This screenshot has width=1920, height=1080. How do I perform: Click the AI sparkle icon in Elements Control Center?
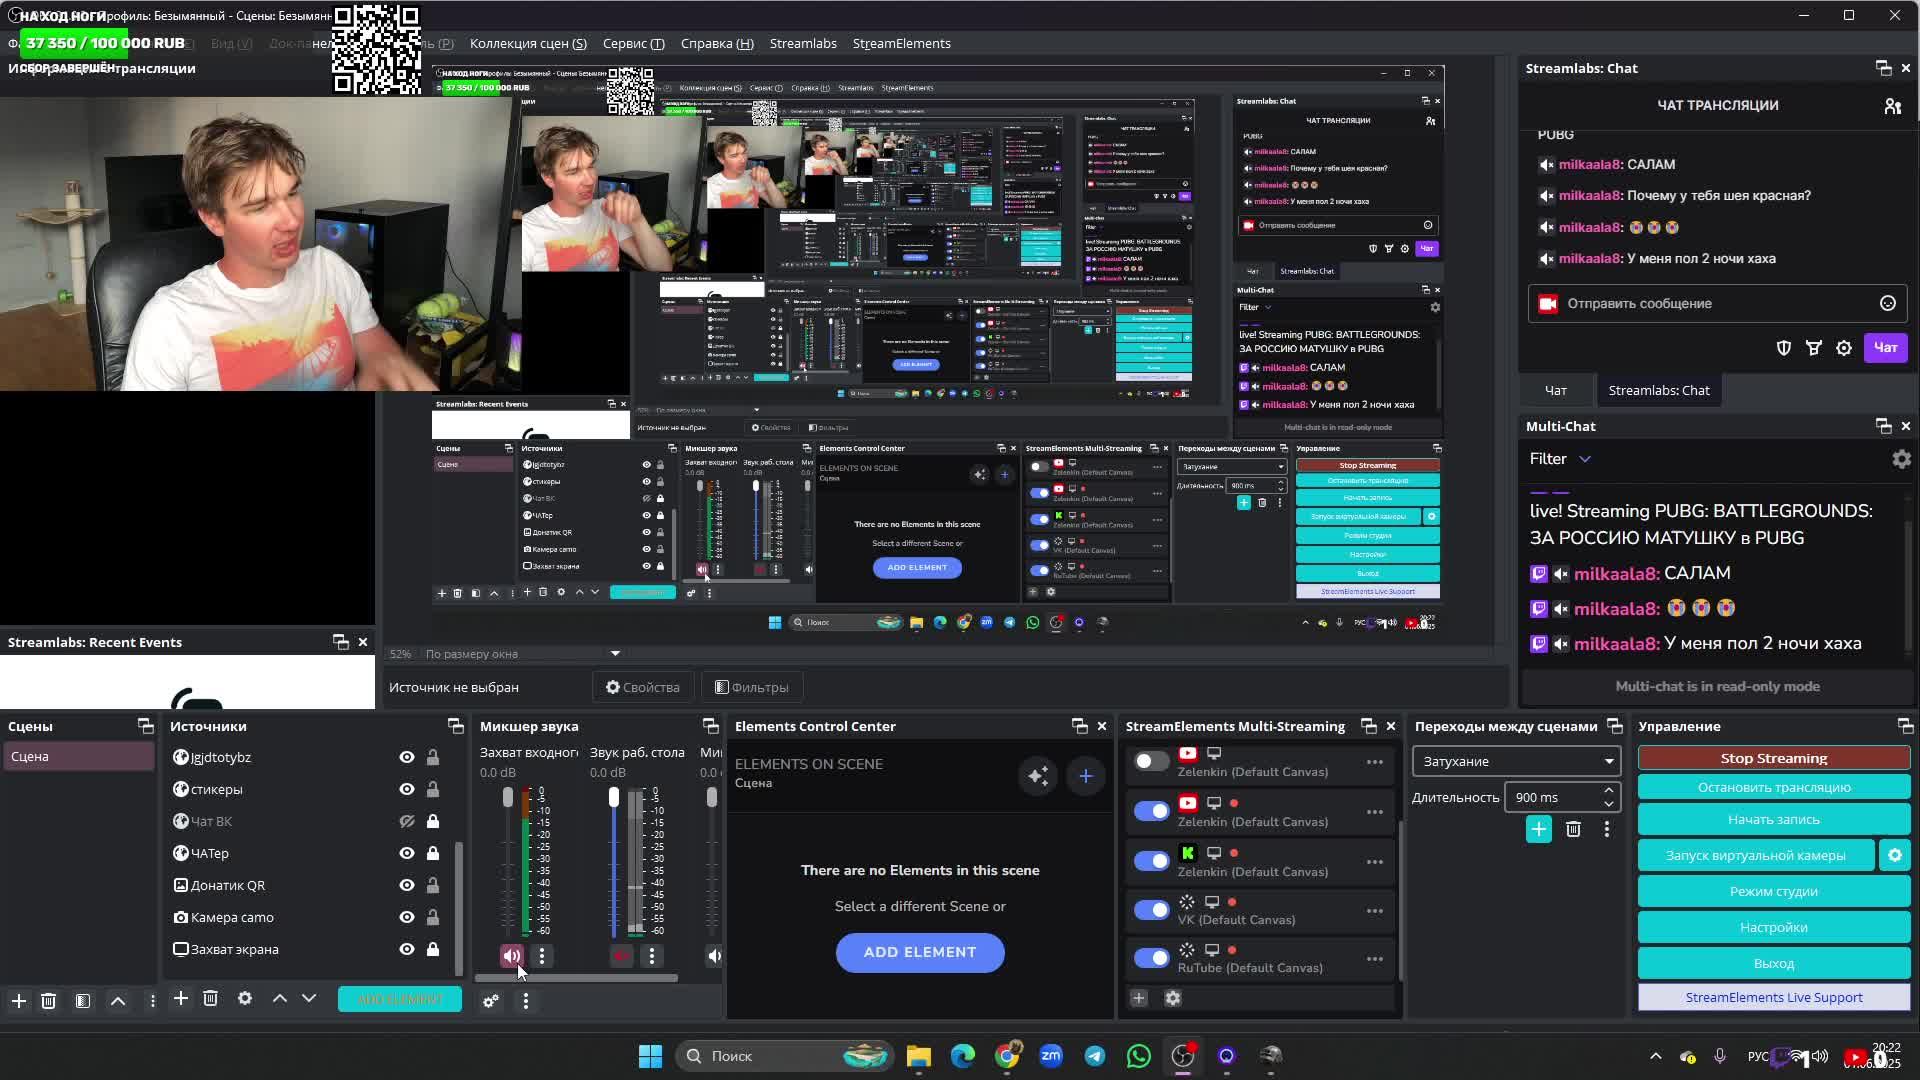tap(1038, 775)
